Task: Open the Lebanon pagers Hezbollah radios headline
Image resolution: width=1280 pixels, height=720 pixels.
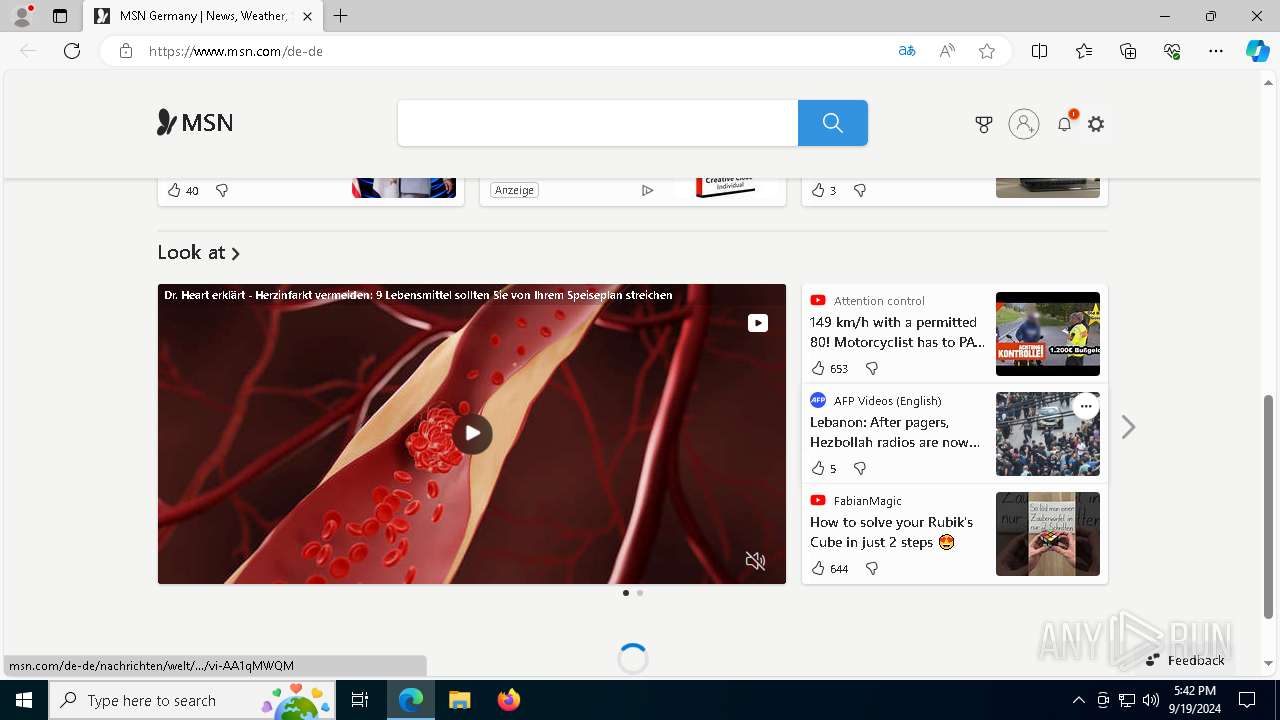Action: [x=895, y=432]
